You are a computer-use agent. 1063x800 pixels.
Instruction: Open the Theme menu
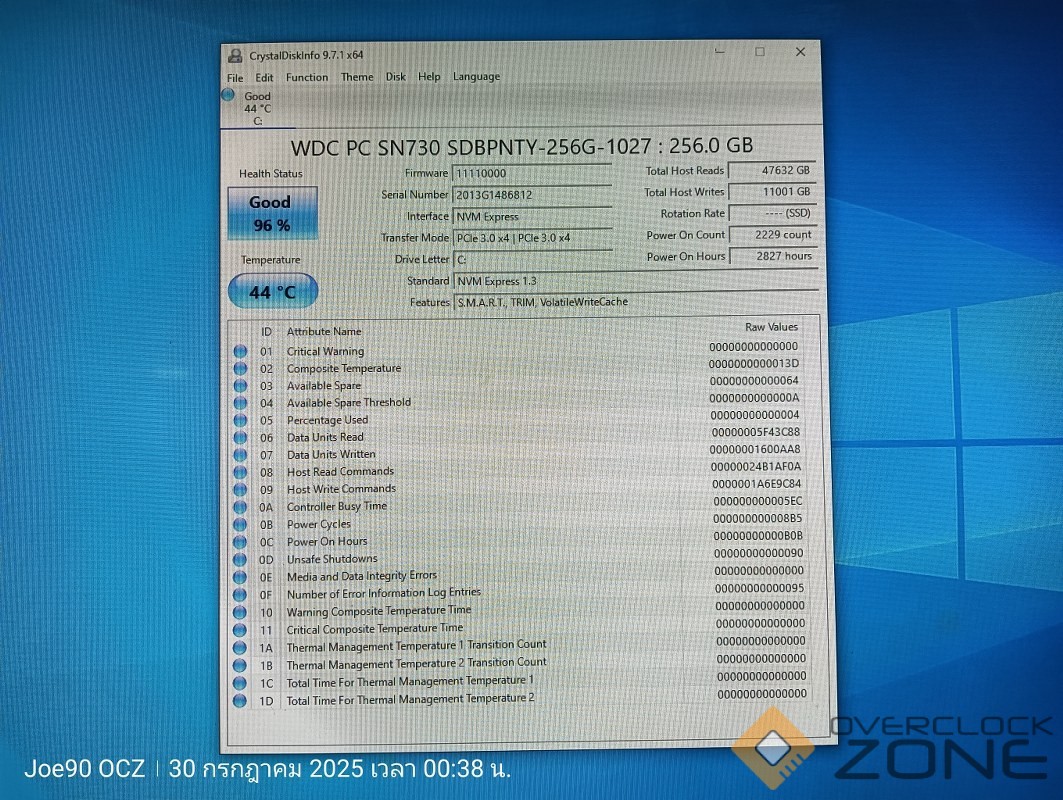coord(357,77)
